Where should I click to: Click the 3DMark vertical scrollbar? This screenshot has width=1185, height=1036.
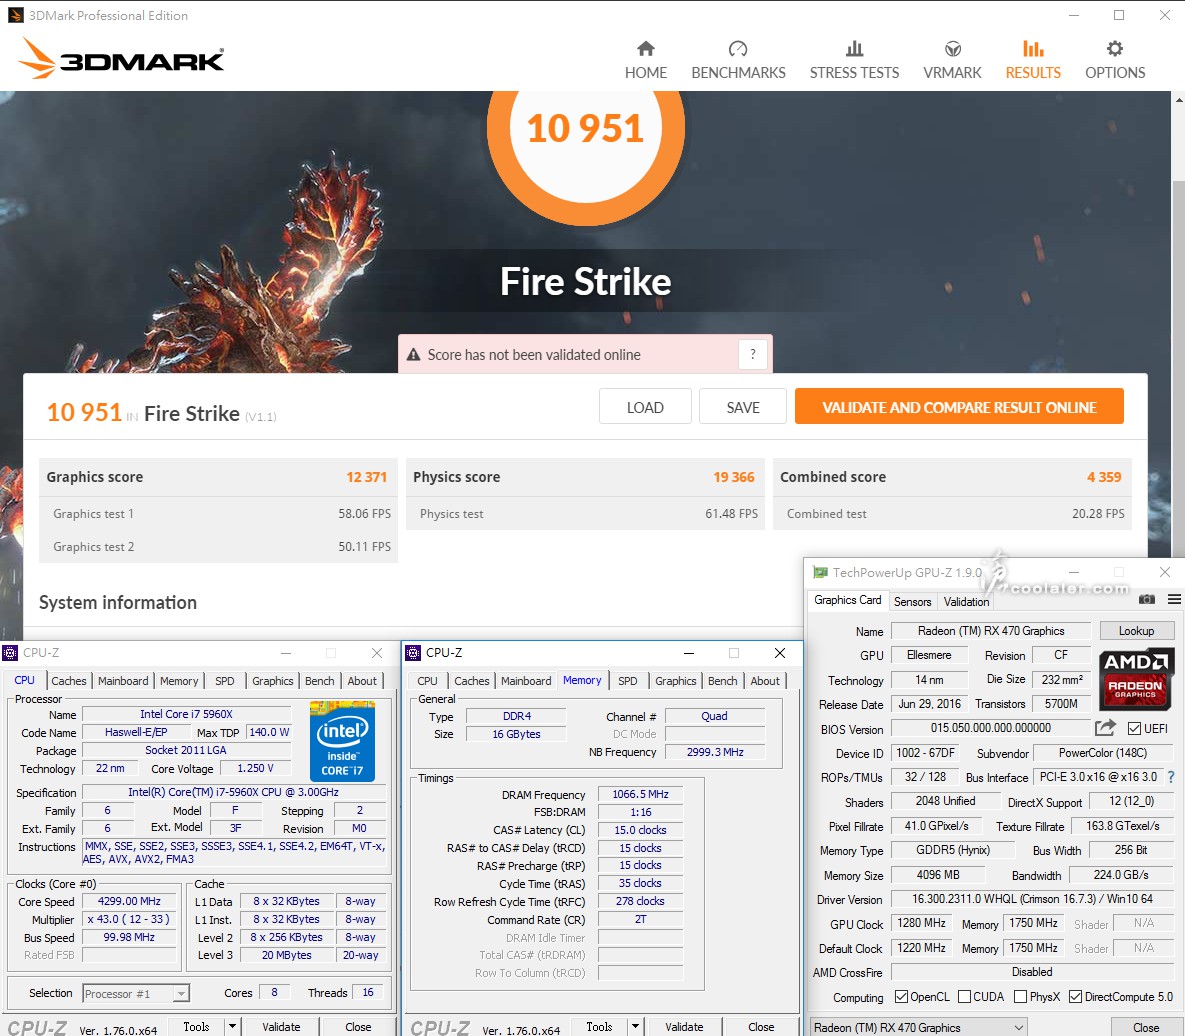(1178, 370)
